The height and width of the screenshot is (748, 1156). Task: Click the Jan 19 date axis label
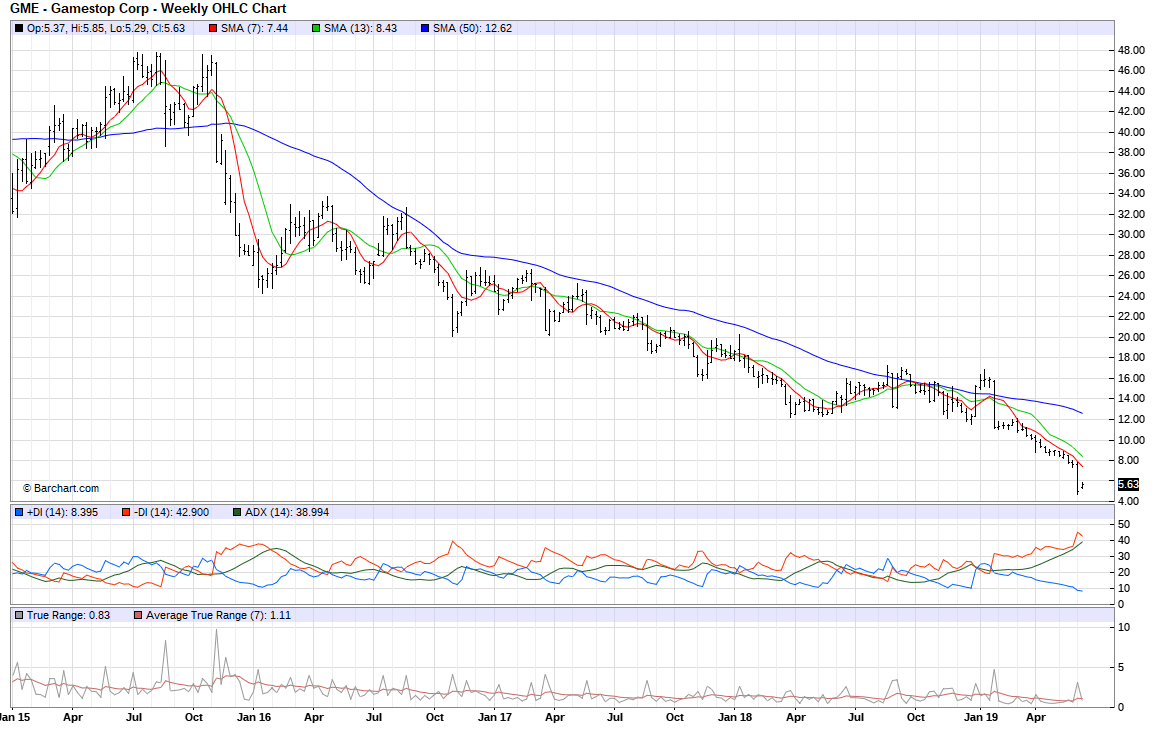[981, 717]
